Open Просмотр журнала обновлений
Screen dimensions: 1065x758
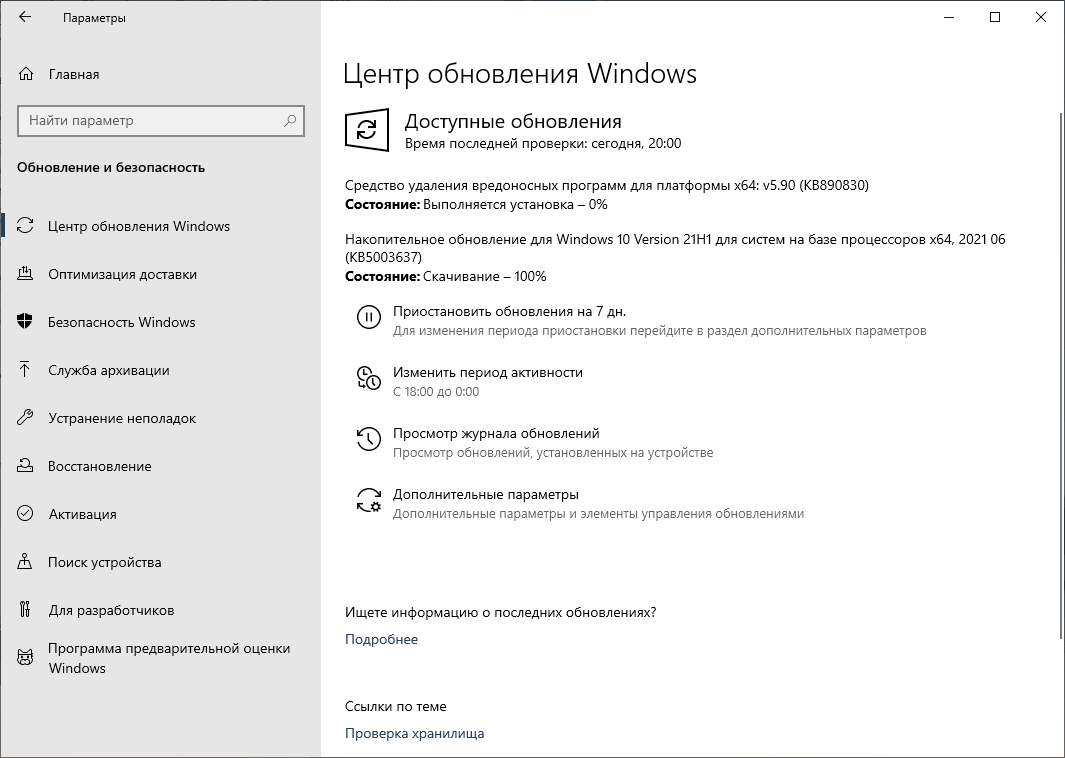pos(491,432)
